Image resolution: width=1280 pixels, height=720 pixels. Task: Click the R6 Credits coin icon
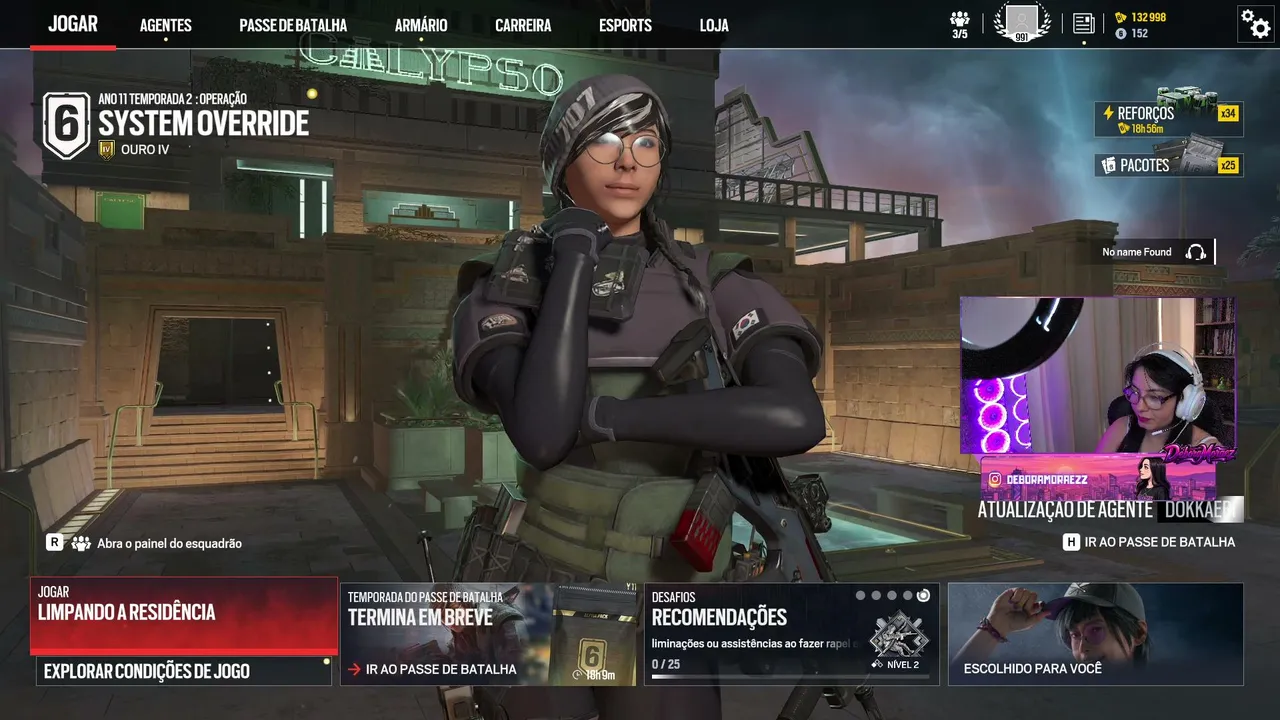(1121, 34)
